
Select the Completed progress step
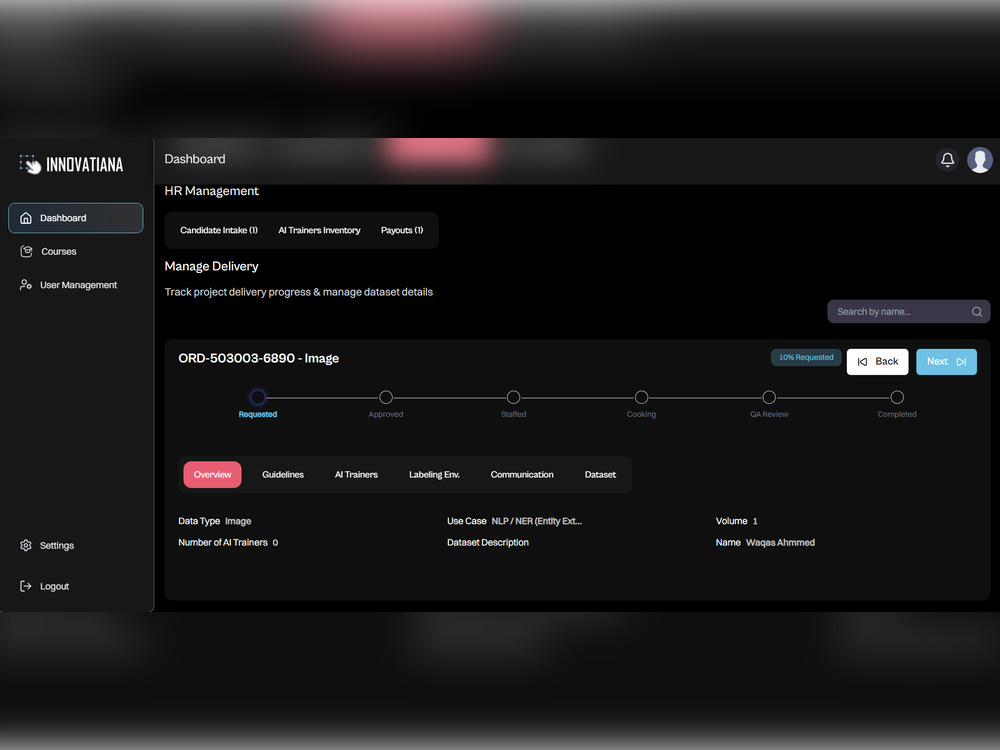point(897,397)
